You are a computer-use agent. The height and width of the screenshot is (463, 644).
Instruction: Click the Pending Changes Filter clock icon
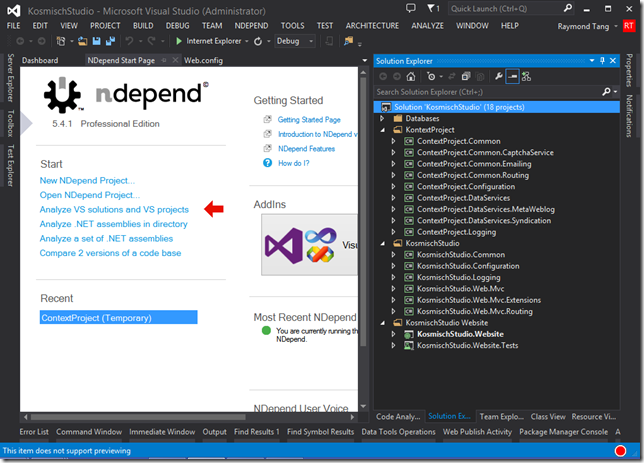(x=431, y=76)
